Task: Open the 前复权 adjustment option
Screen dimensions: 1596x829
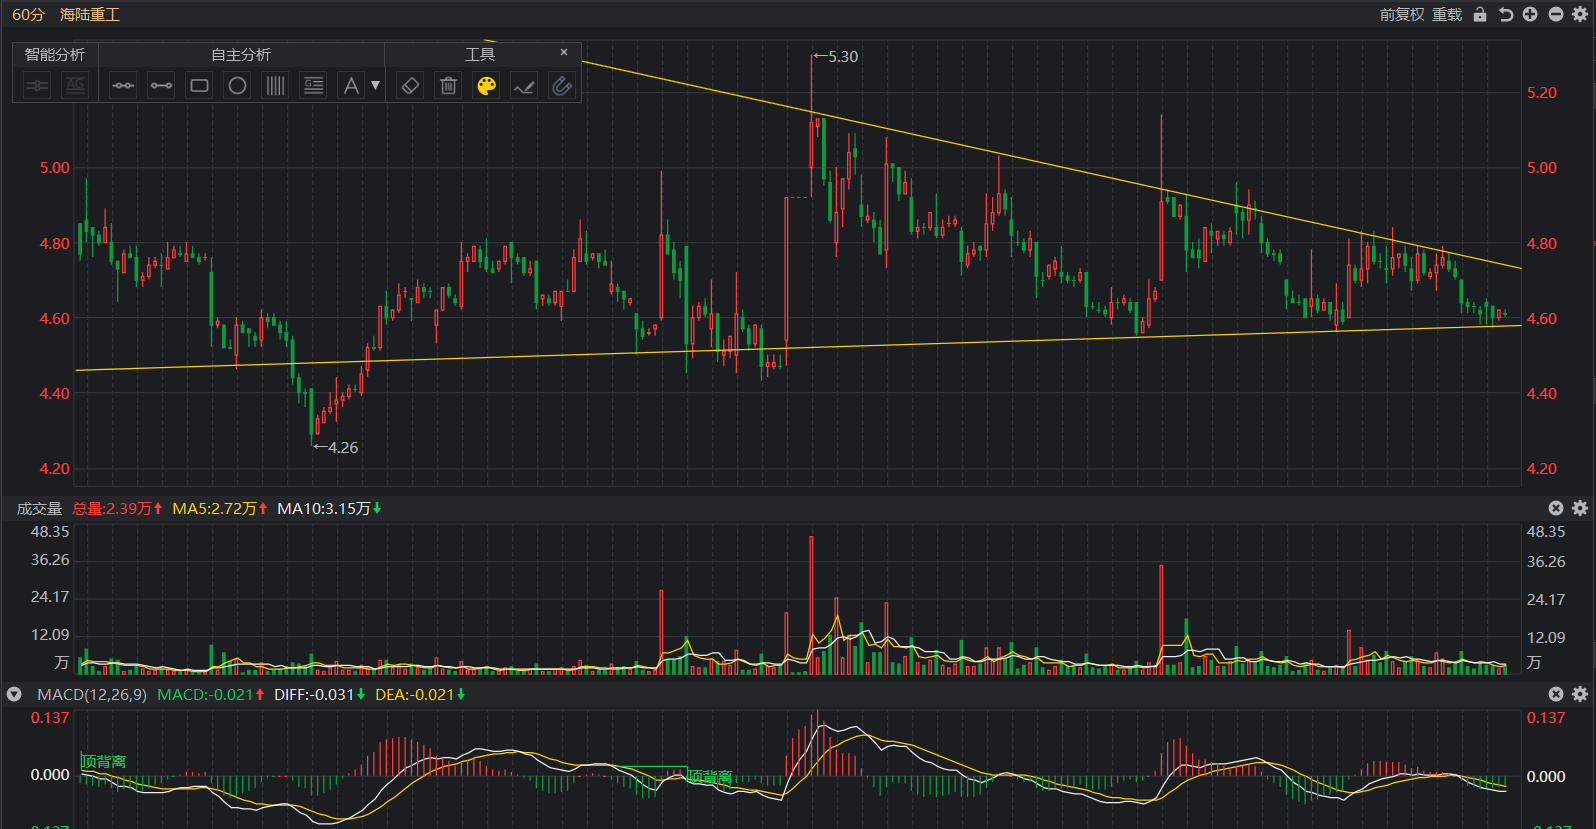Action: pyautogui.click(x=1402, y=14)
